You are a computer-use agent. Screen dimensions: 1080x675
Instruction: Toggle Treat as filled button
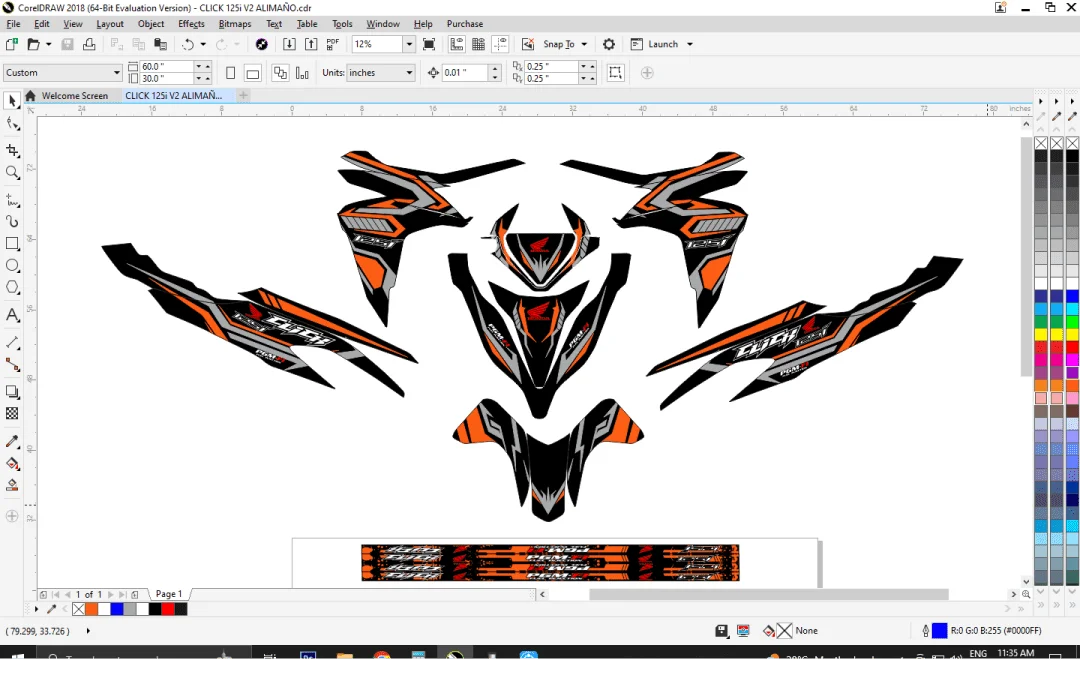[x=615, y=73]
